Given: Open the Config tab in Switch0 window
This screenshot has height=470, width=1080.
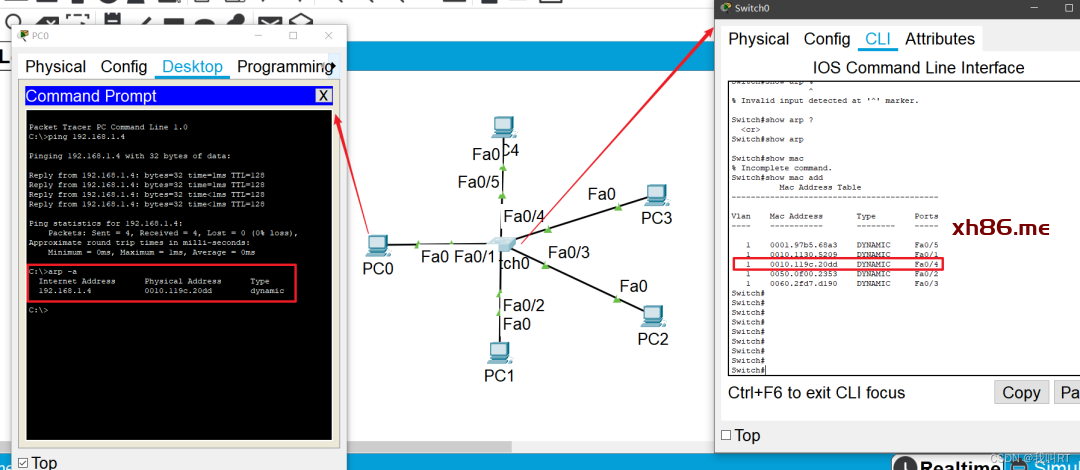Looking at the screenshot, I should point(826,39).
